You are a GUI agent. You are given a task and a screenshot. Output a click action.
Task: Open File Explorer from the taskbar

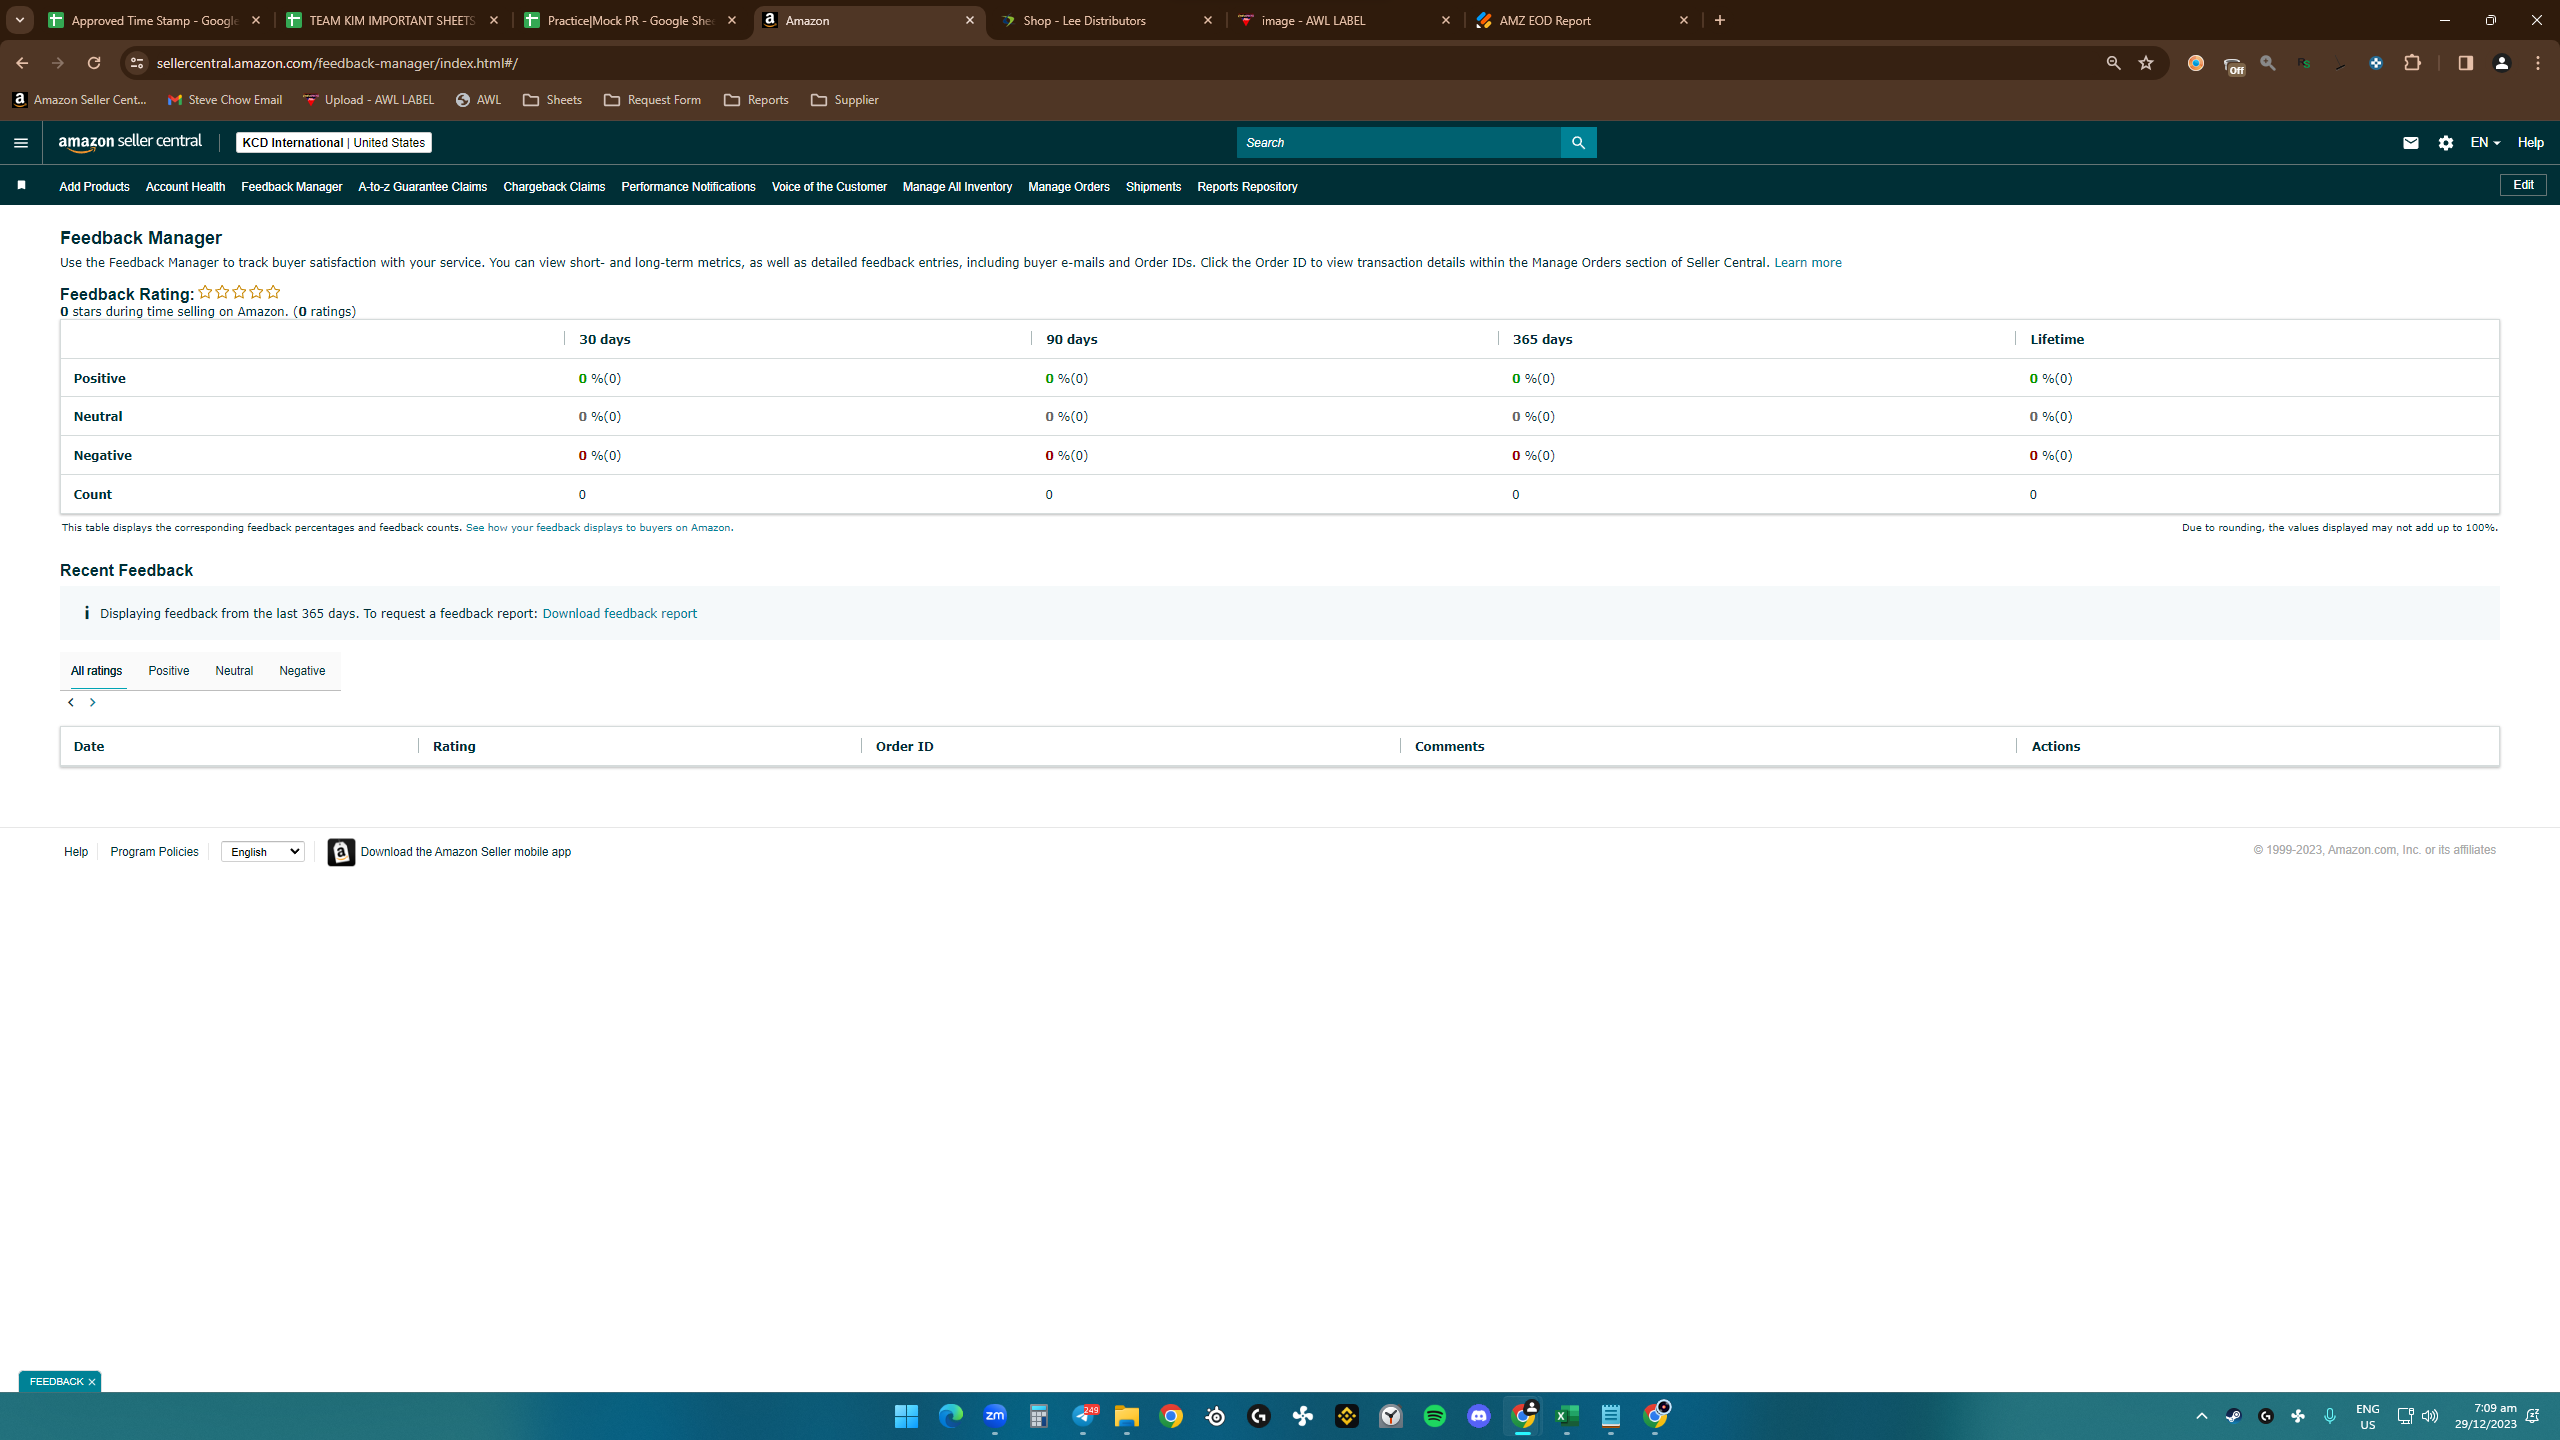point(1127,1416)
